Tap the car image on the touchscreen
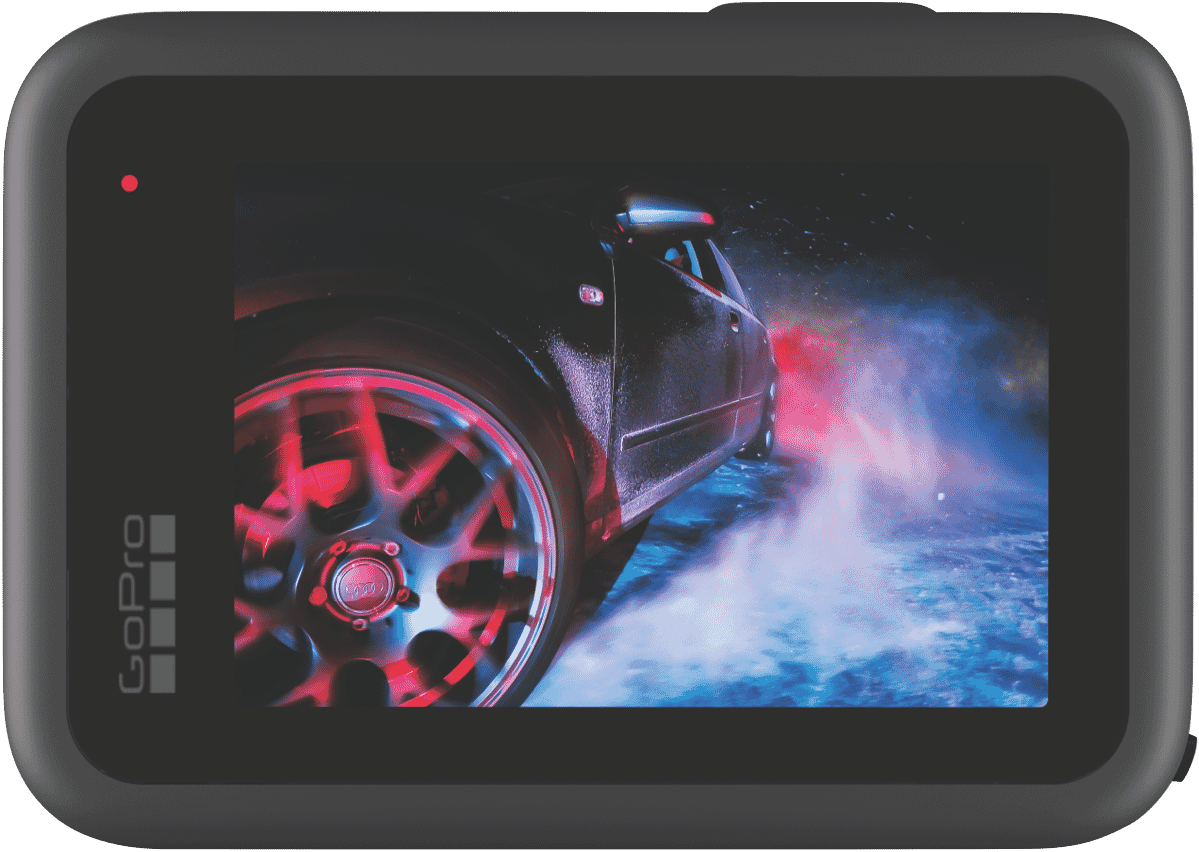This screenshot has width=1199, height=852. click(x=641, y=434)
